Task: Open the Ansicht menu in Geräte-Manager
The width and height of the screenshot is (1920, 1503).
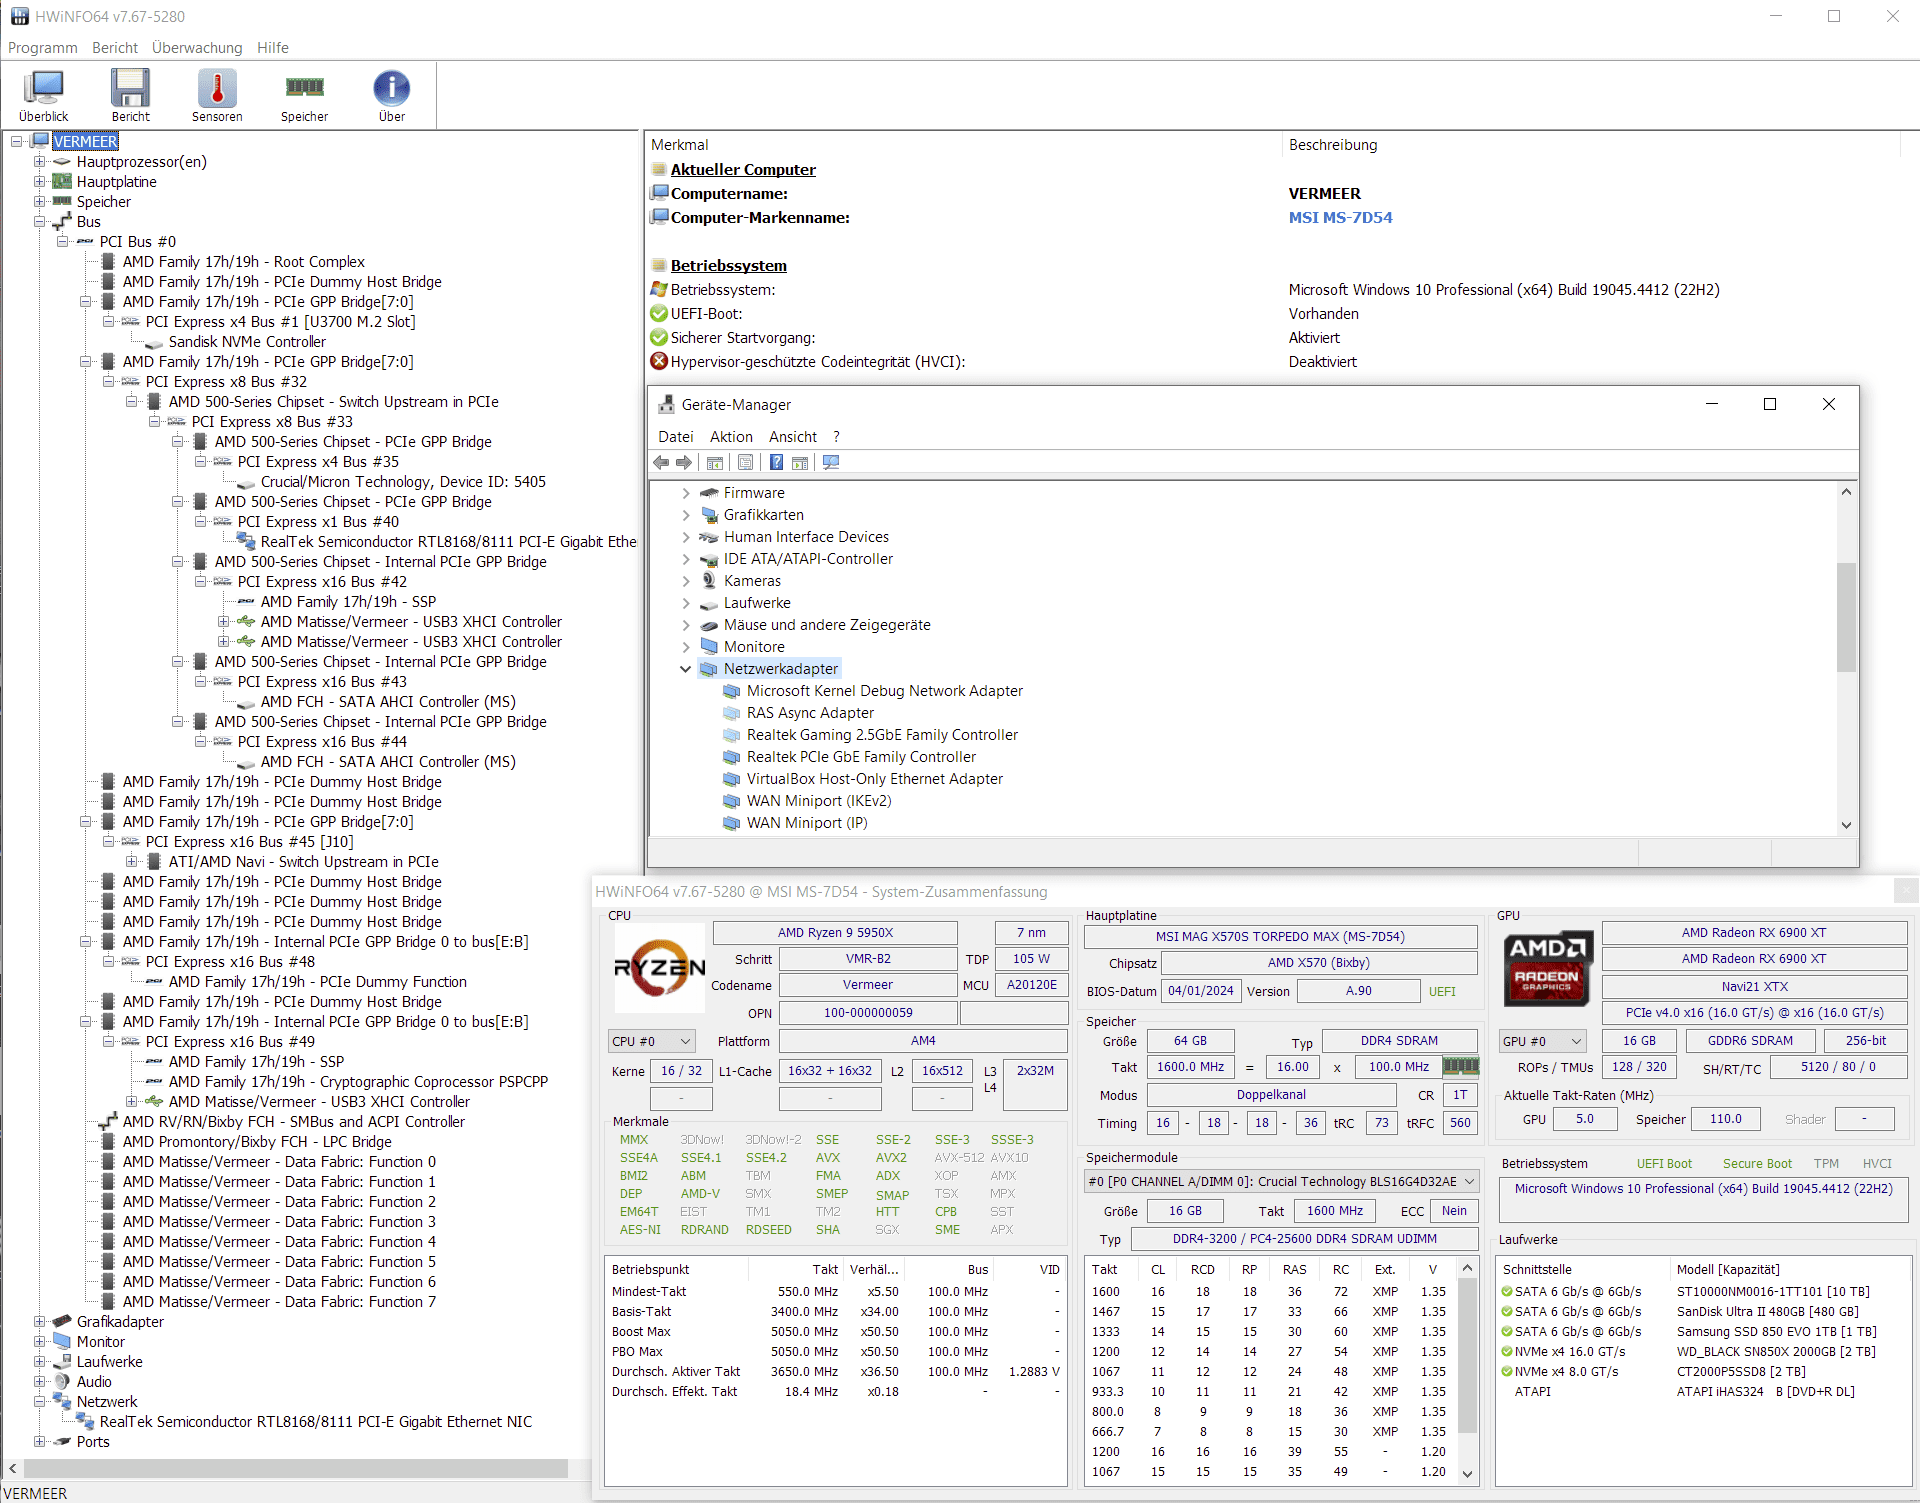Action: (793, 437)
